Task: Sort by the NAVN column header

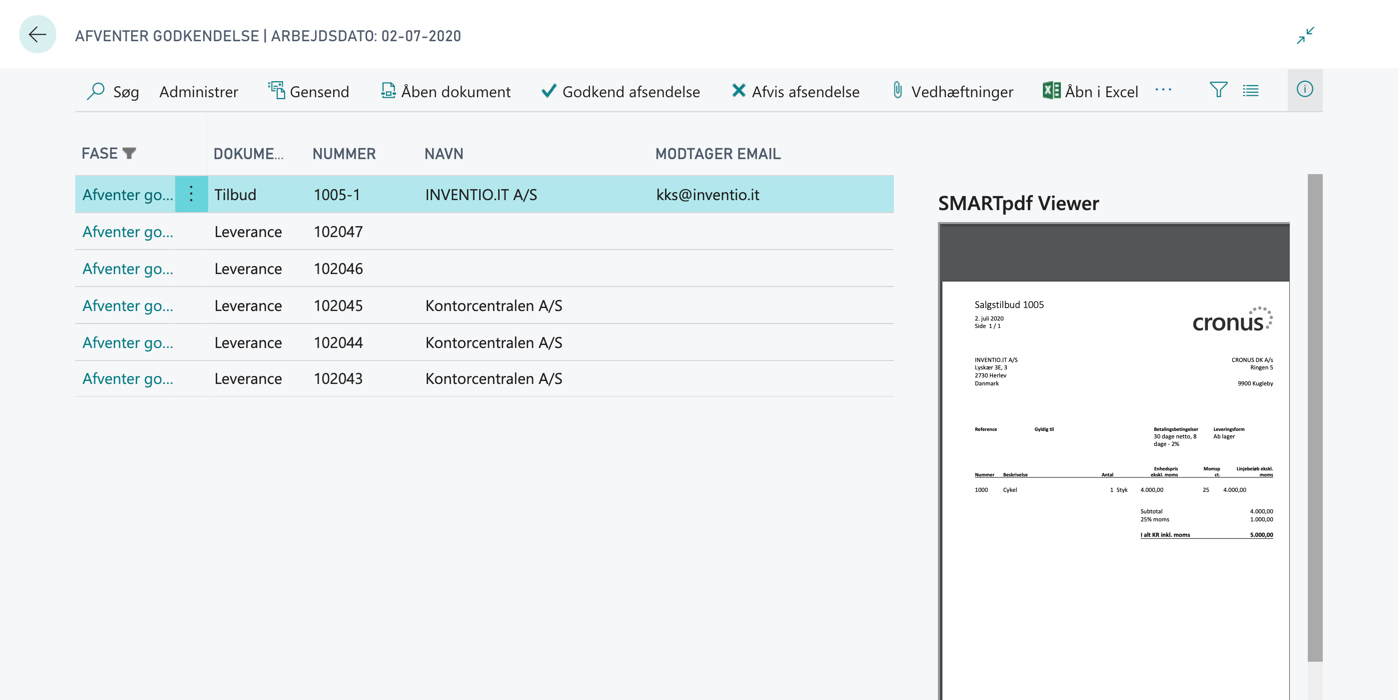Action: pyautogui.click(x=444, y=153)
